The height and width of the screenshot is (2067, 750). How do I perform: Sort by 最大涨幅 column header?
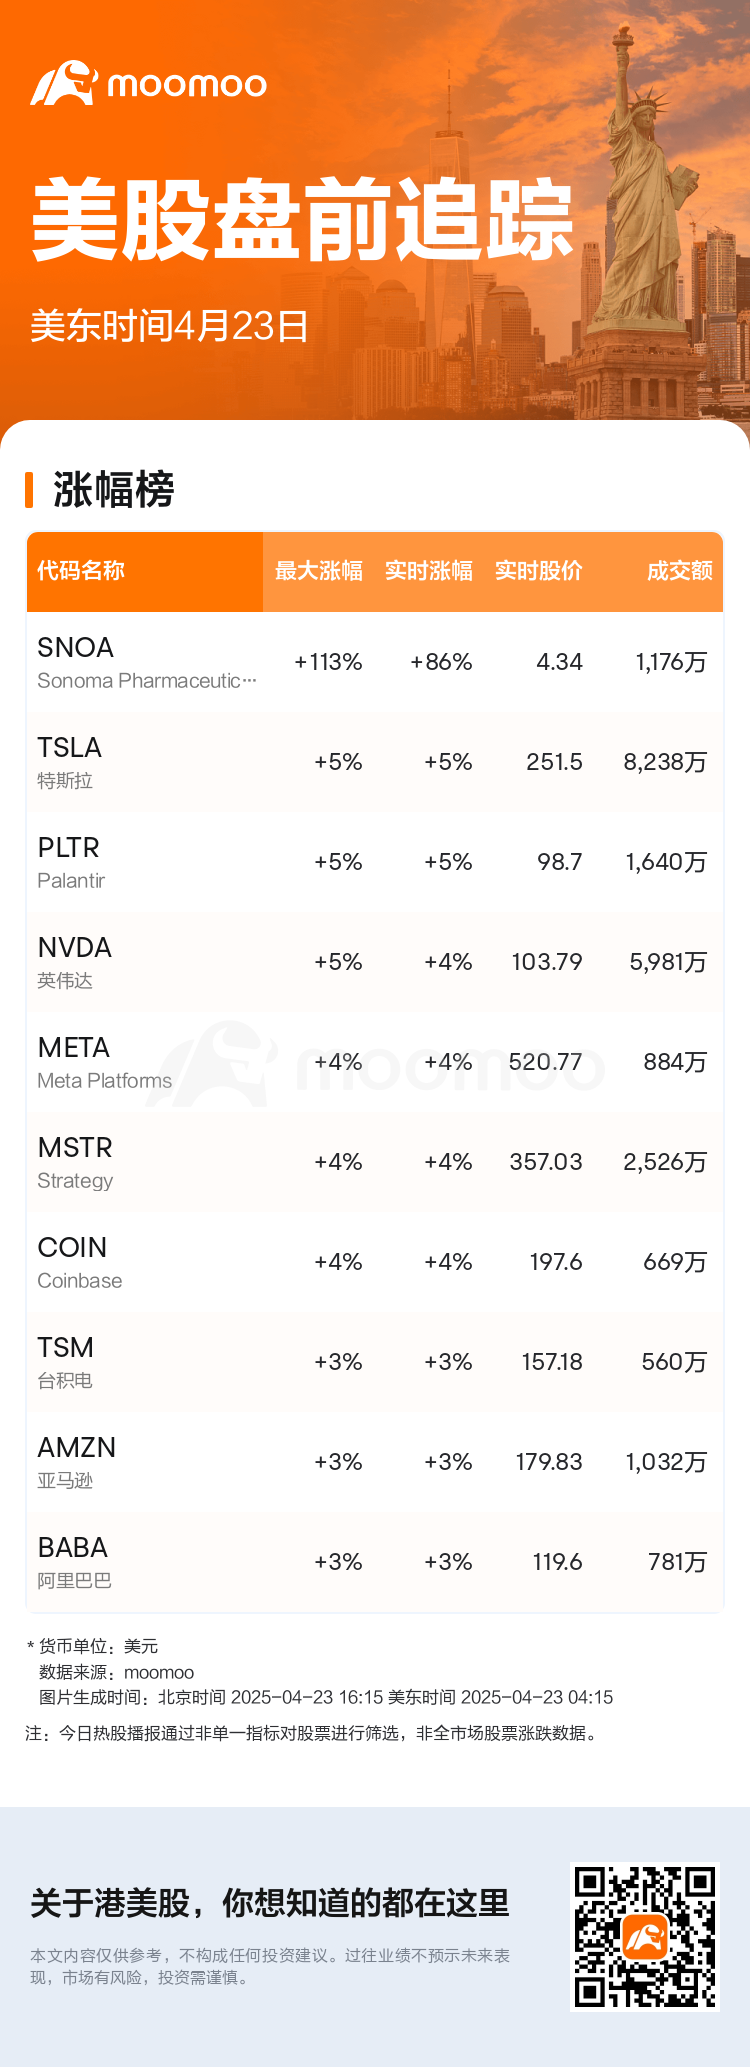point(318,571)
